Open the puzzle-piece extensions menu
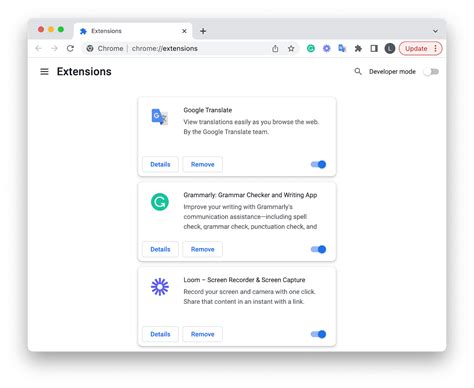Image resolution: width=474 pixels, height=388 pixels. pos(358,49)
